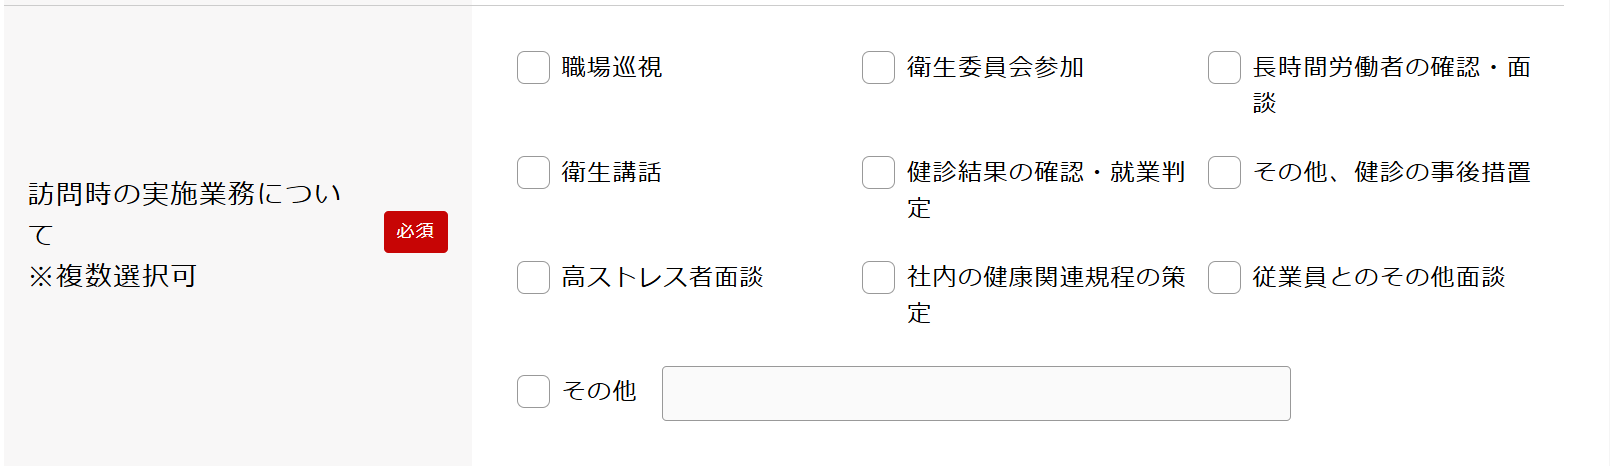Click the その他、健診の事後措置 label text
Viewport: 1610px width, 466px height.
click(1391, 173)
